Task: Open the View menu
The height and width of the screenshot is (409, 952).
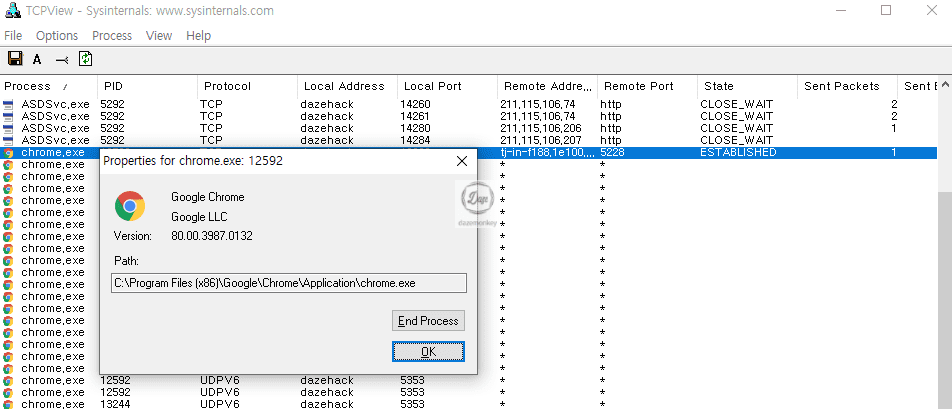Action: click(159, 36)
